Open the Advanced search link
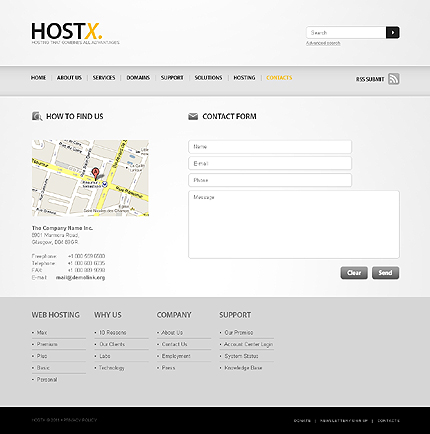This screenshot has width=430, height=434. tap(323, 43)
